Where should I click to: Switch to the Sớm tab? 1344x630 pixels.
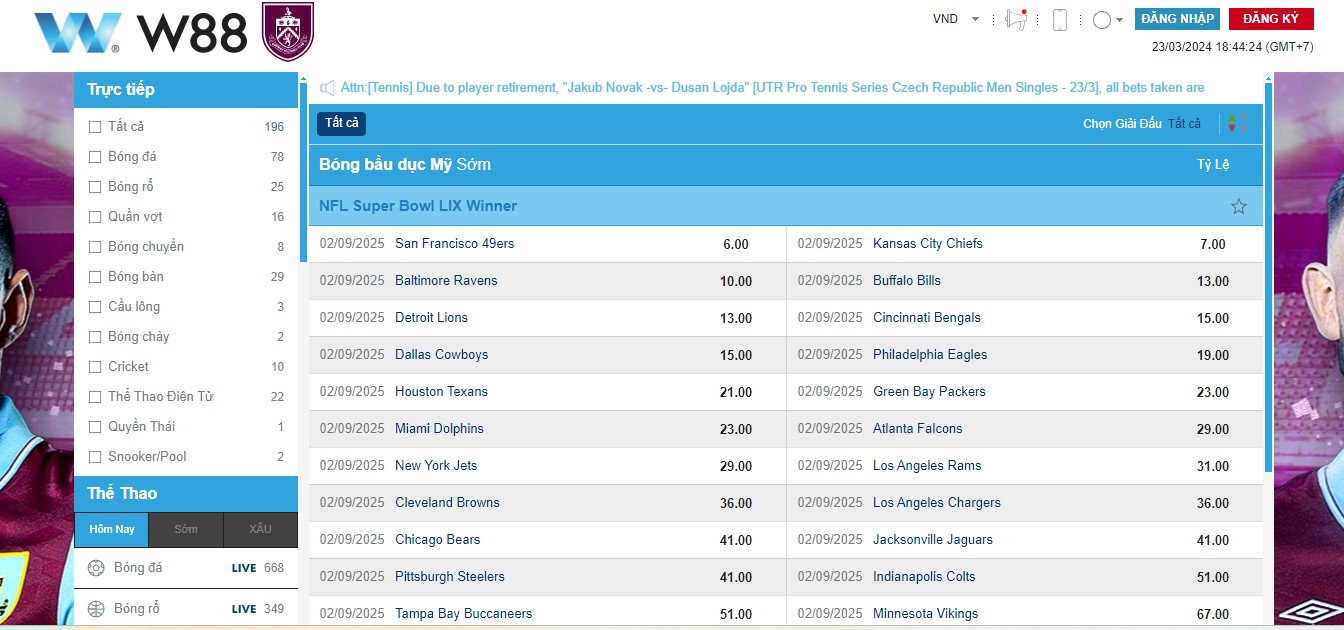pyautogui.click(x=185, y=530)
